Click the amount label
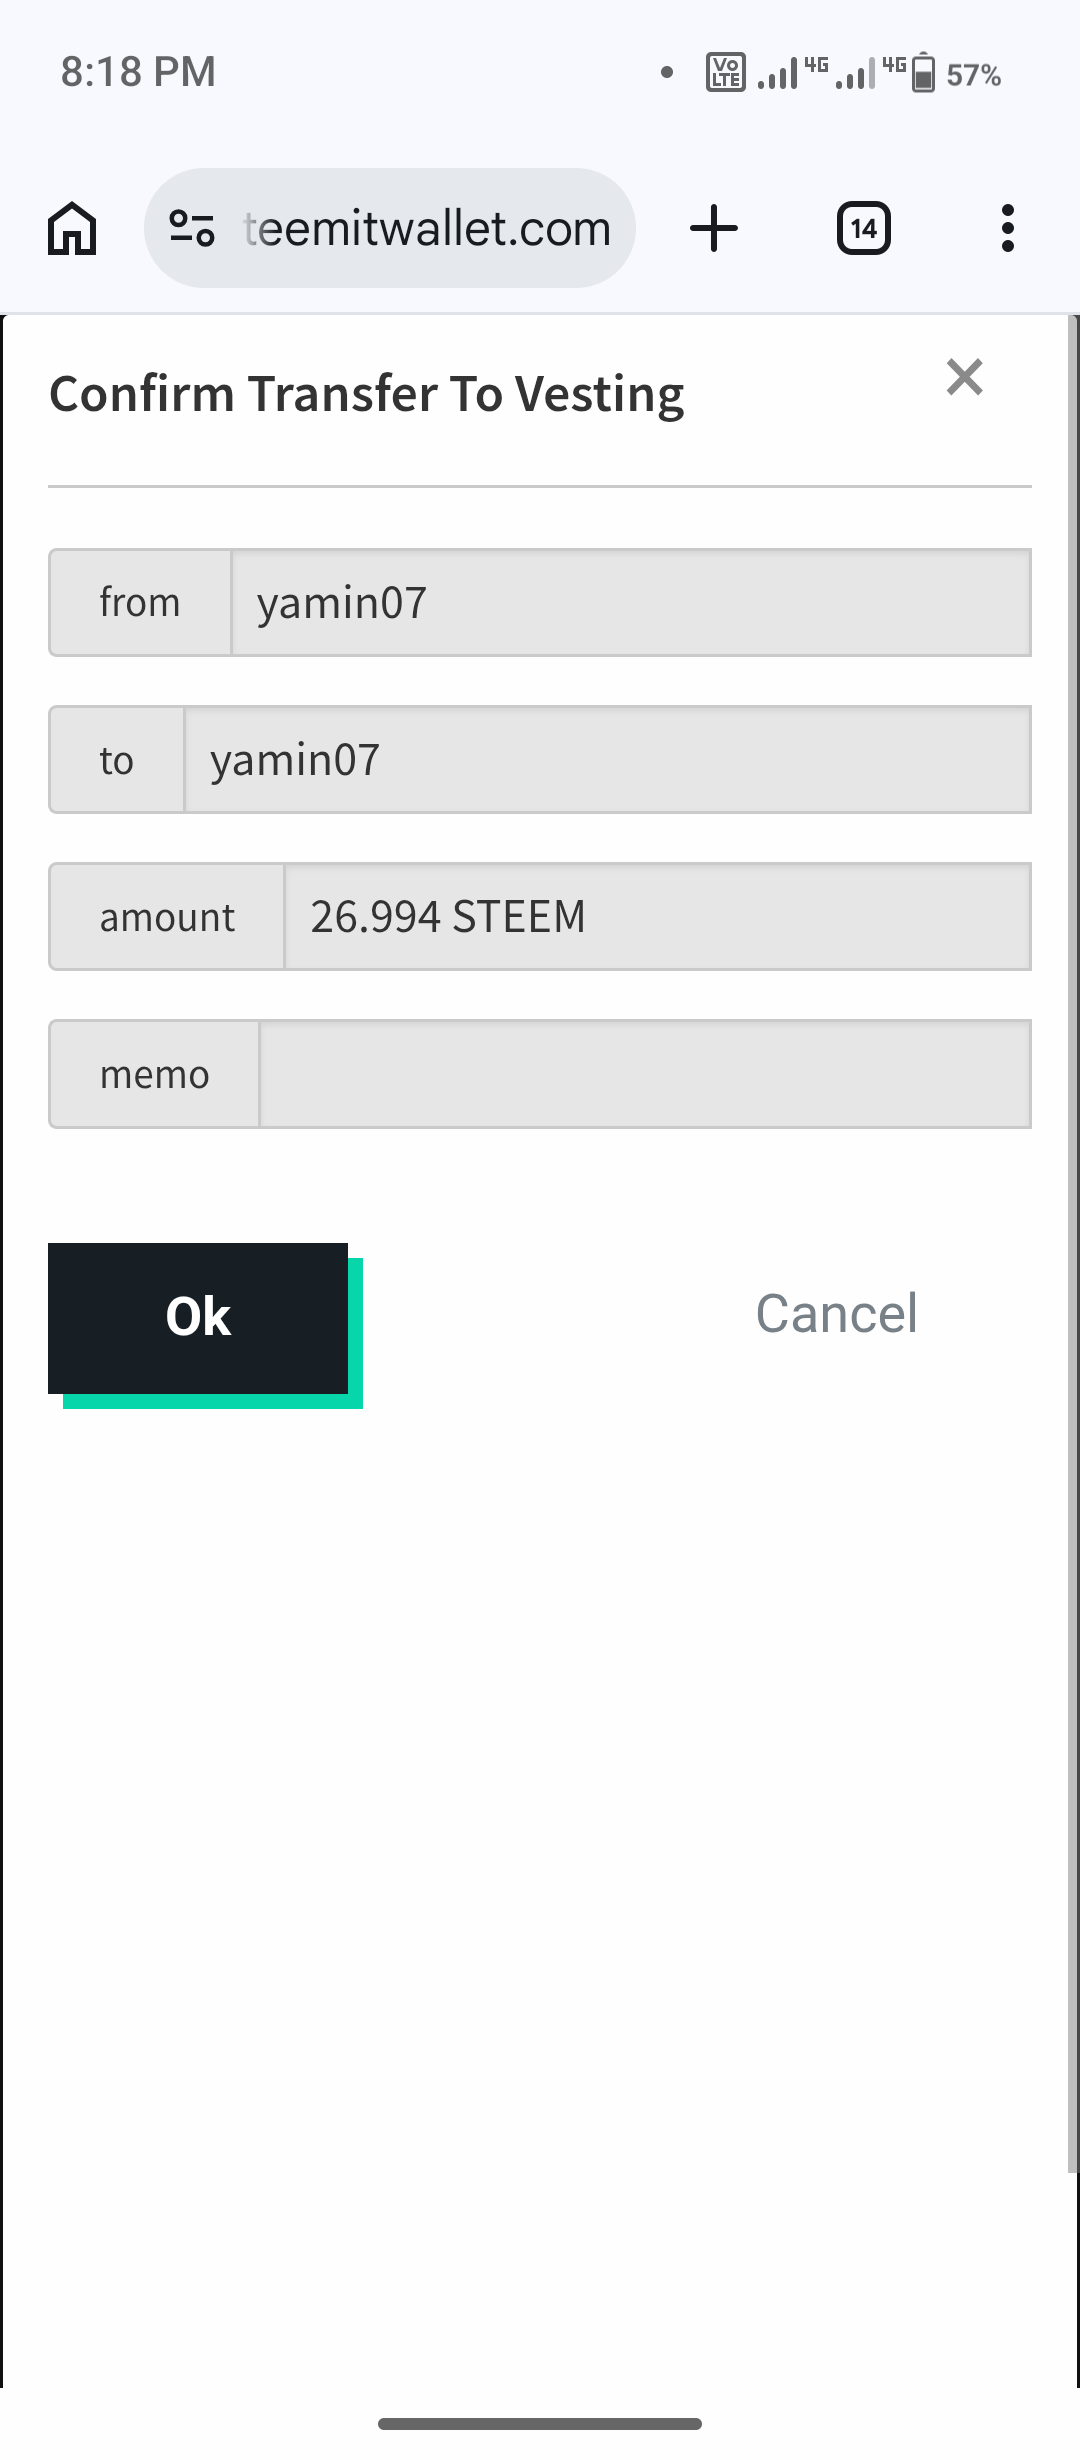 tap(167, 917)
